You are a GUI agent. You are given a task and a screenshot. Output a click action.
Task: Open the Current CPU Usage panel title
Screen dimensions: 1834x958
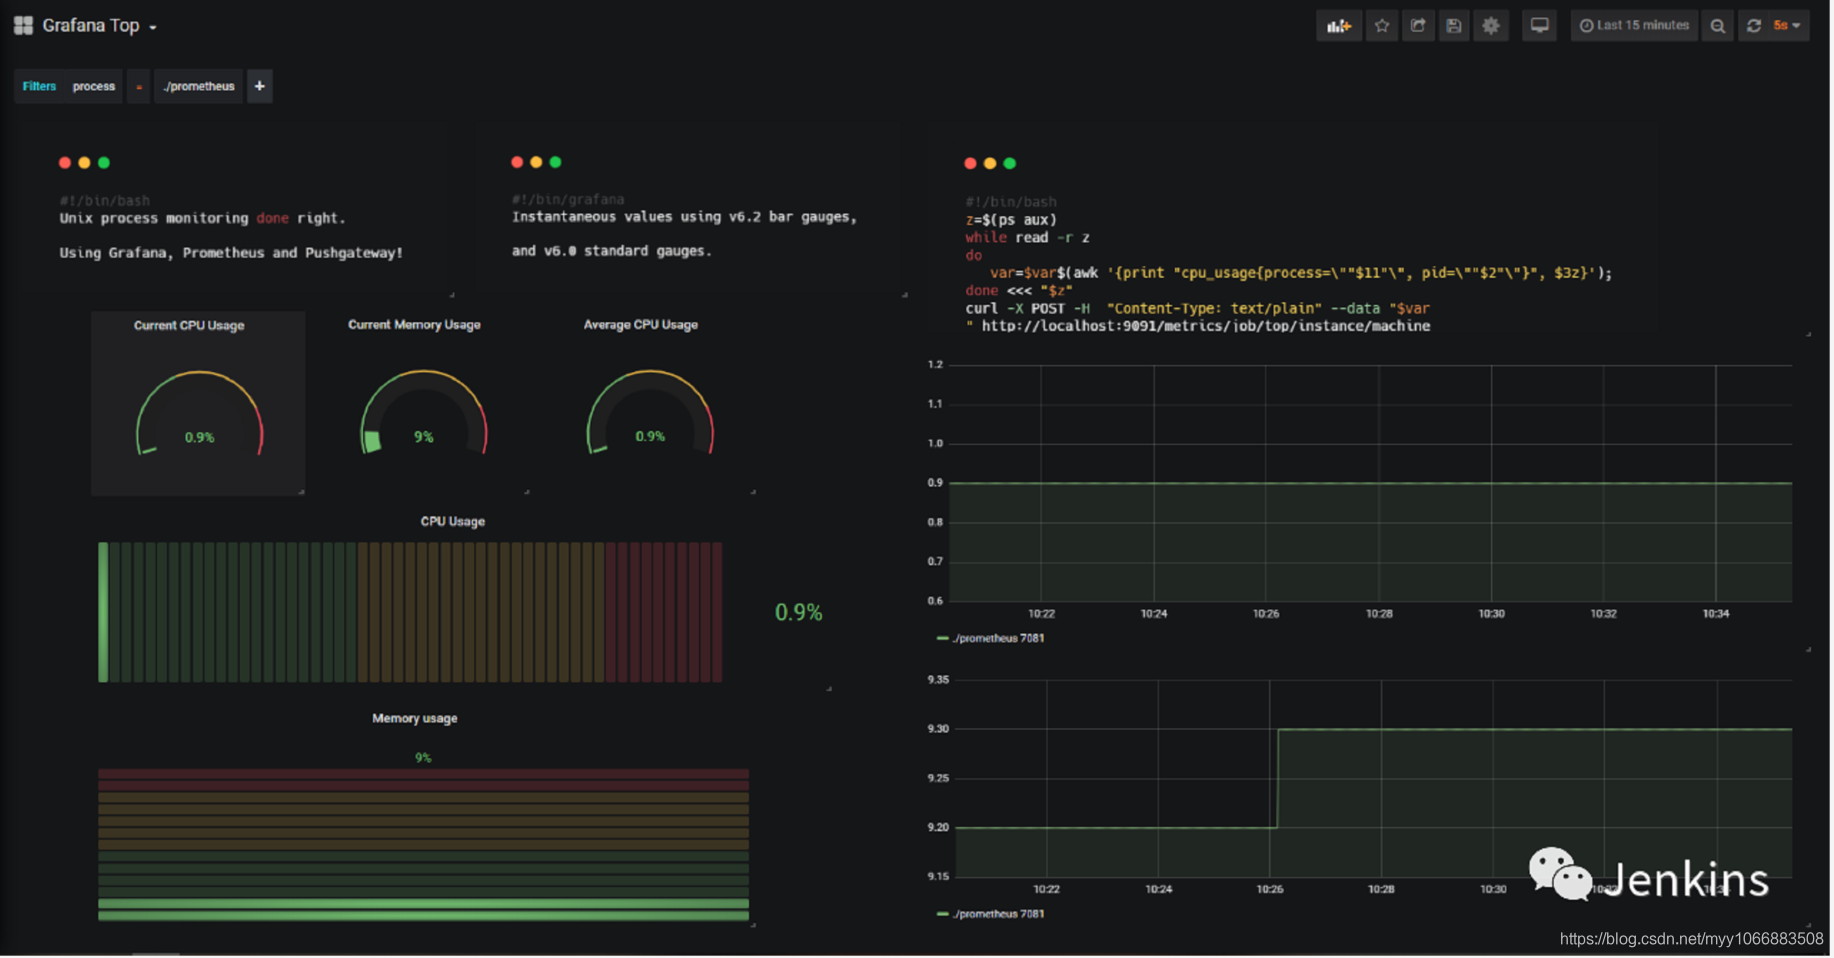pyautogui.click(x=189, y=325)
